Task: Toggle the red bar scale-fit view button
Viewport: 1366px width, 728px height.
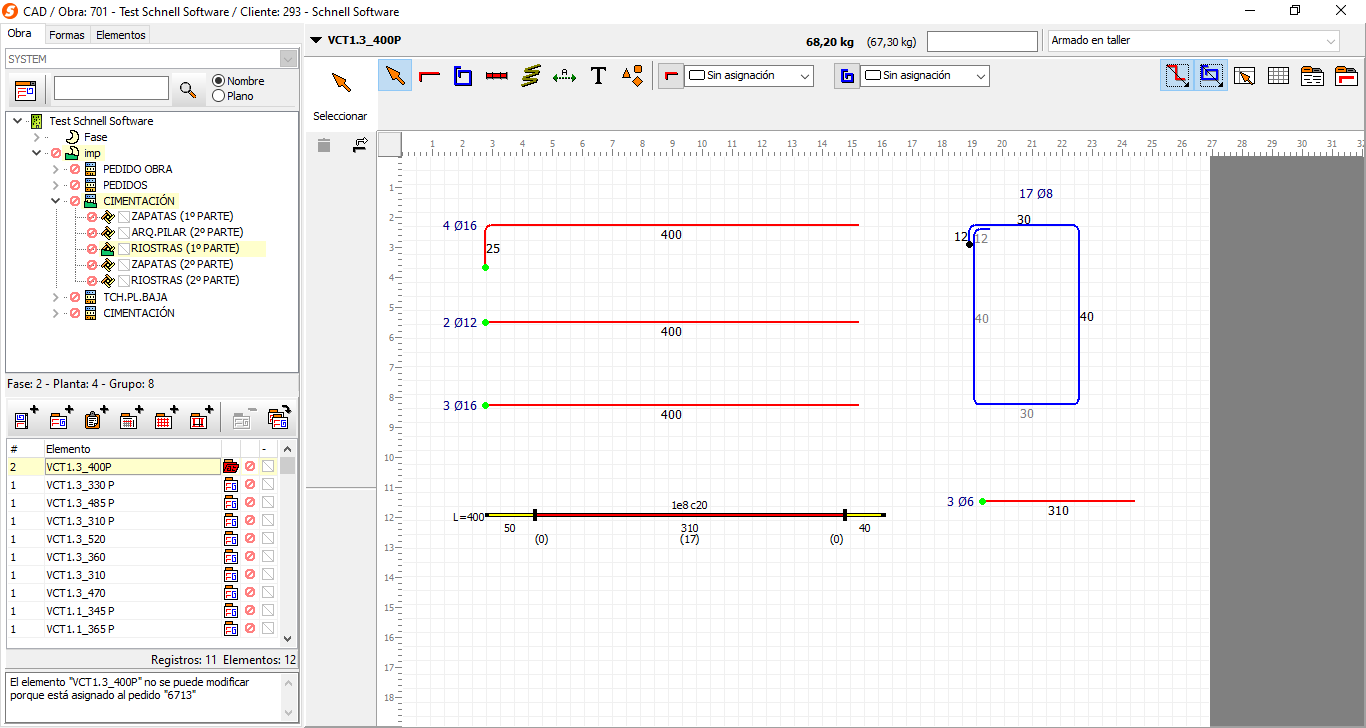Action: tap(1176, 76)
